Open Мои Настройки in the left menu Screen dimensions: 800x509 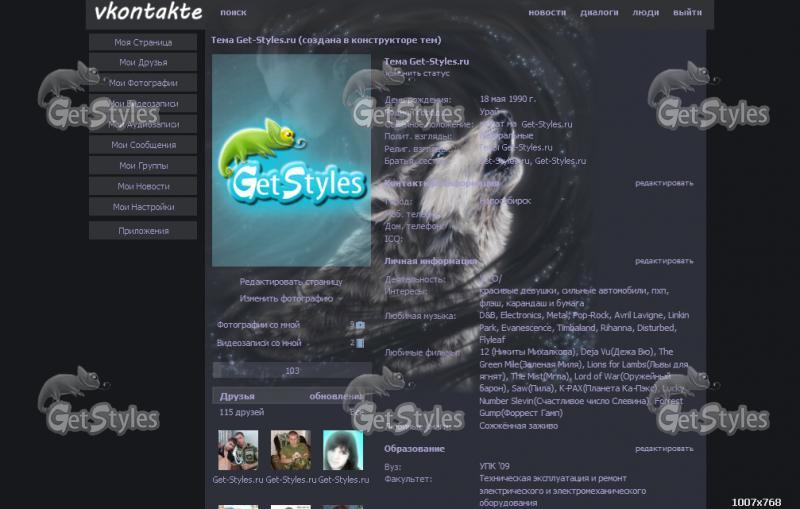[143, 207]
